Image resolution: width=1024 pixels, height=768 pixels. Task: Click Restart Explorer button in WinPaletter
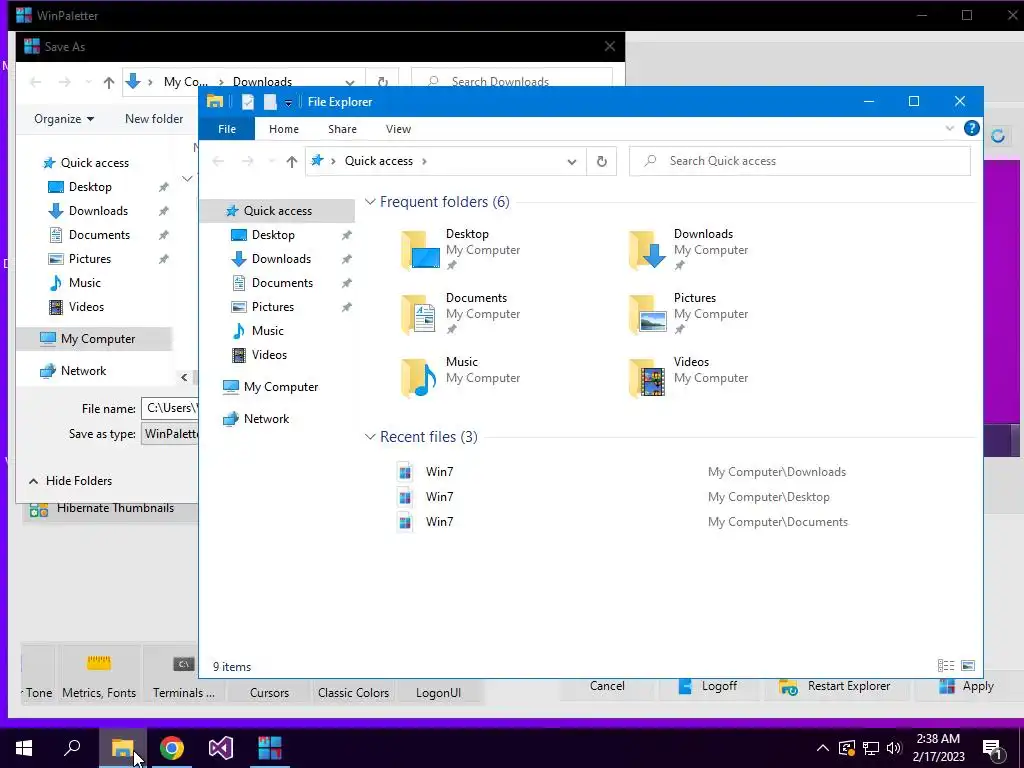pos(835,686)
